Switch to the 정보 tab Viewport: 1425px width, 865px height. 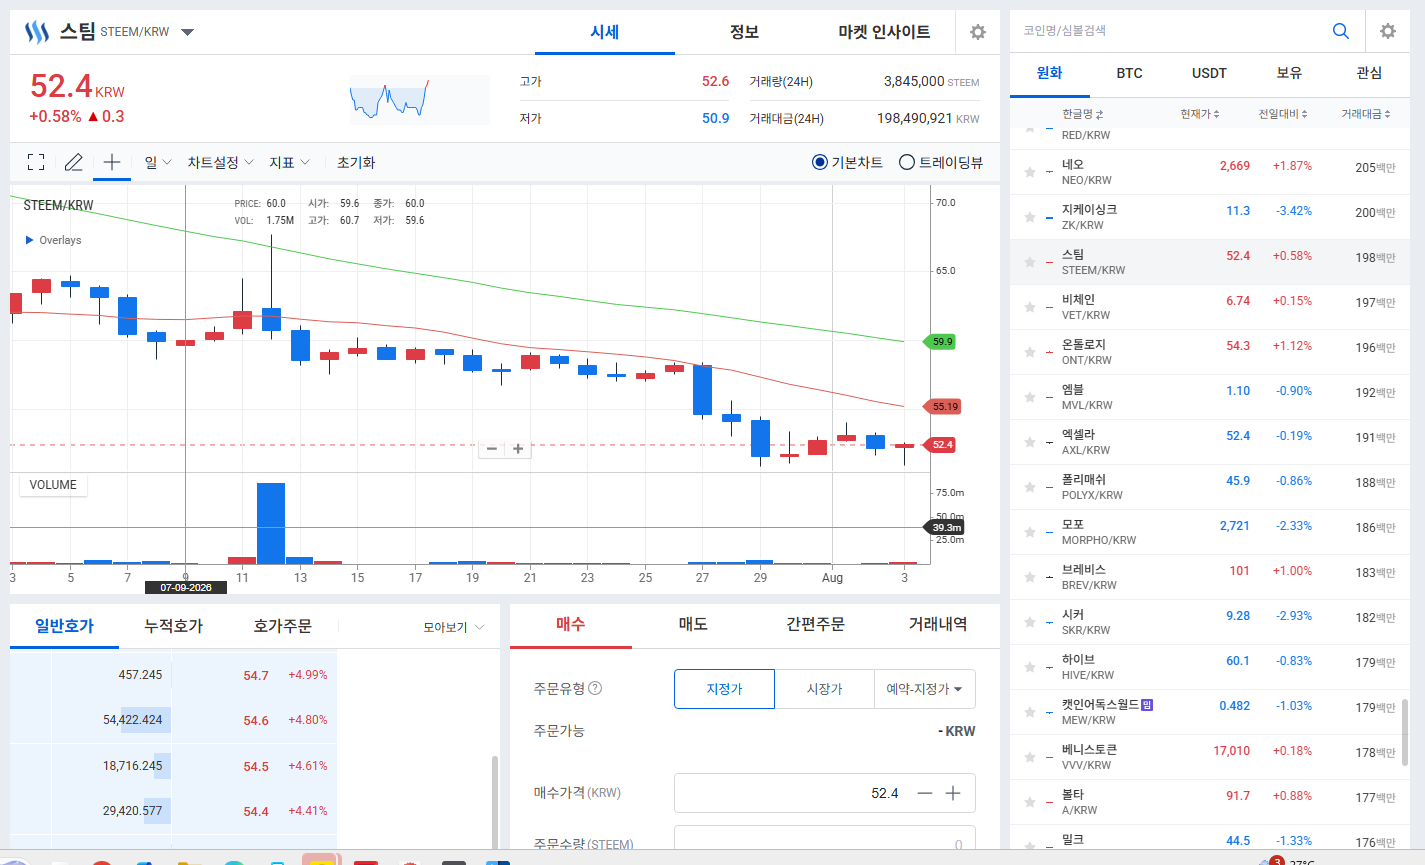(744, 32)
